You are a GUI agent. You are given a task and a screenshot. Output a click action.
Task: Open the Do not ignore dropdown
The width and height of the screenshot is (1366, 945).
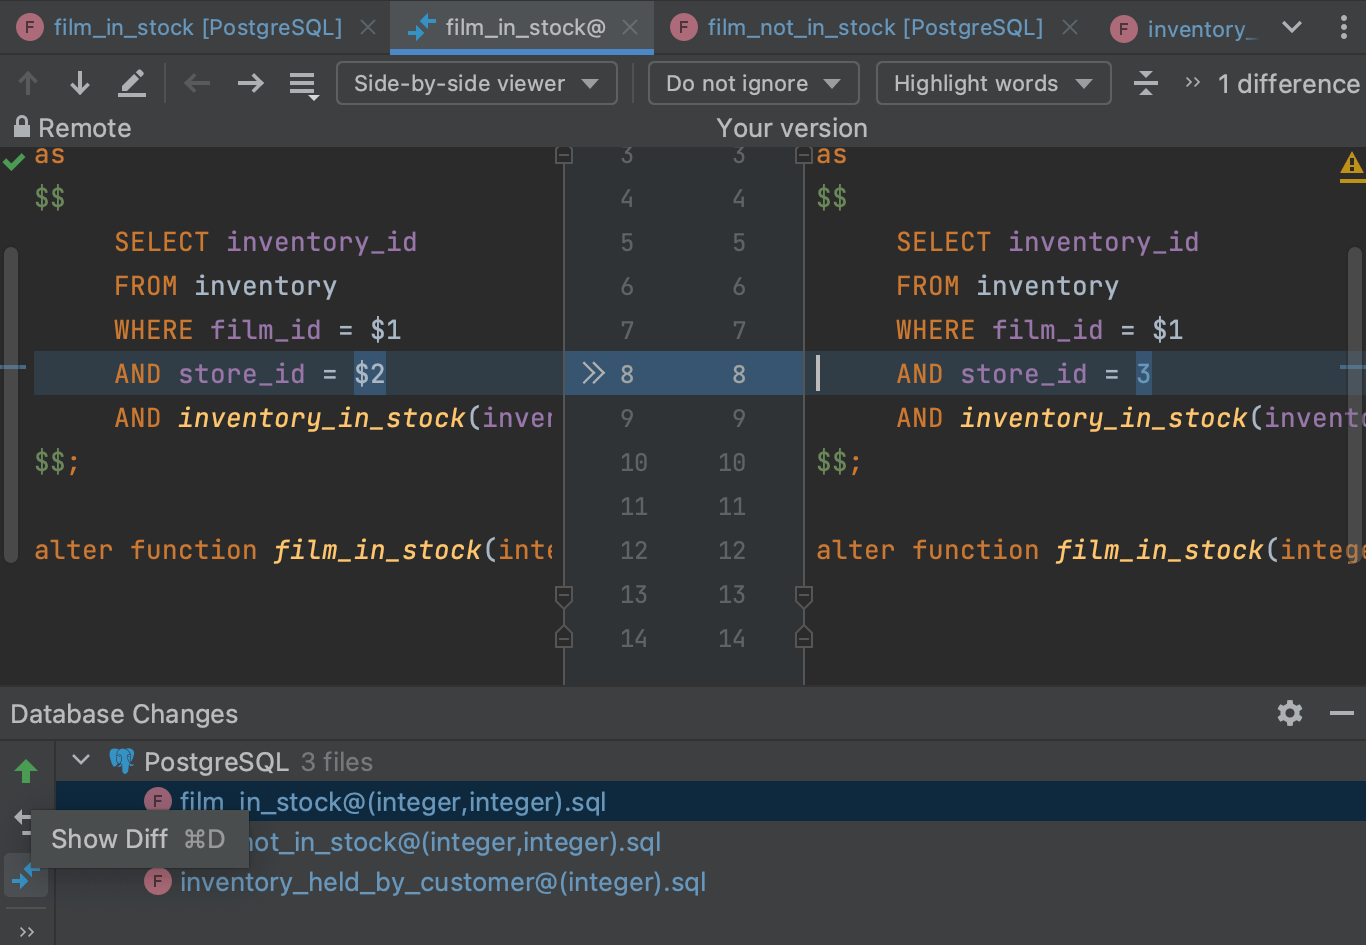(x=753, y=84)
